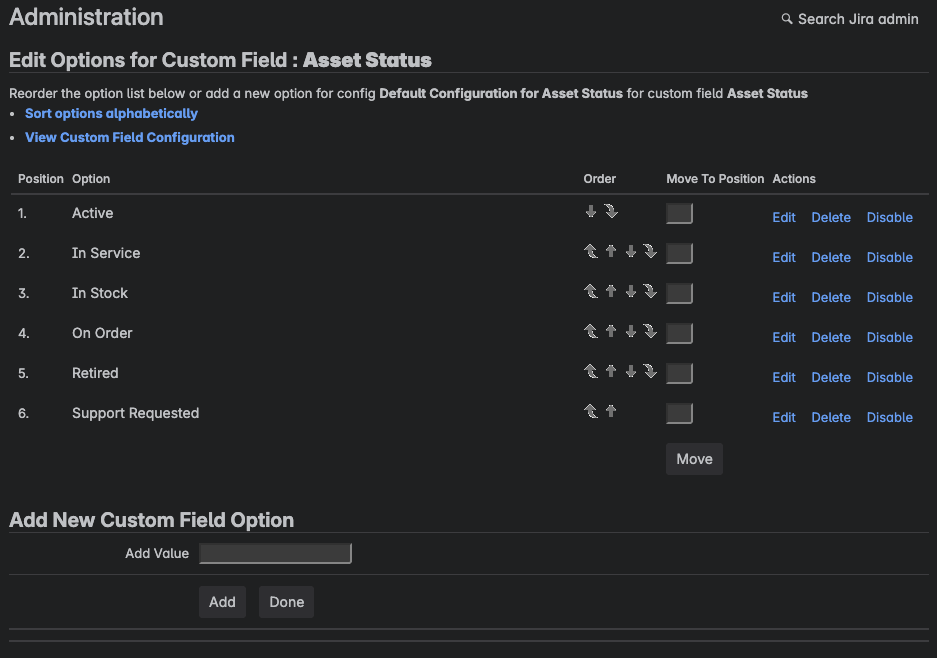Open Sort options alphabetically link

(111, 113)
